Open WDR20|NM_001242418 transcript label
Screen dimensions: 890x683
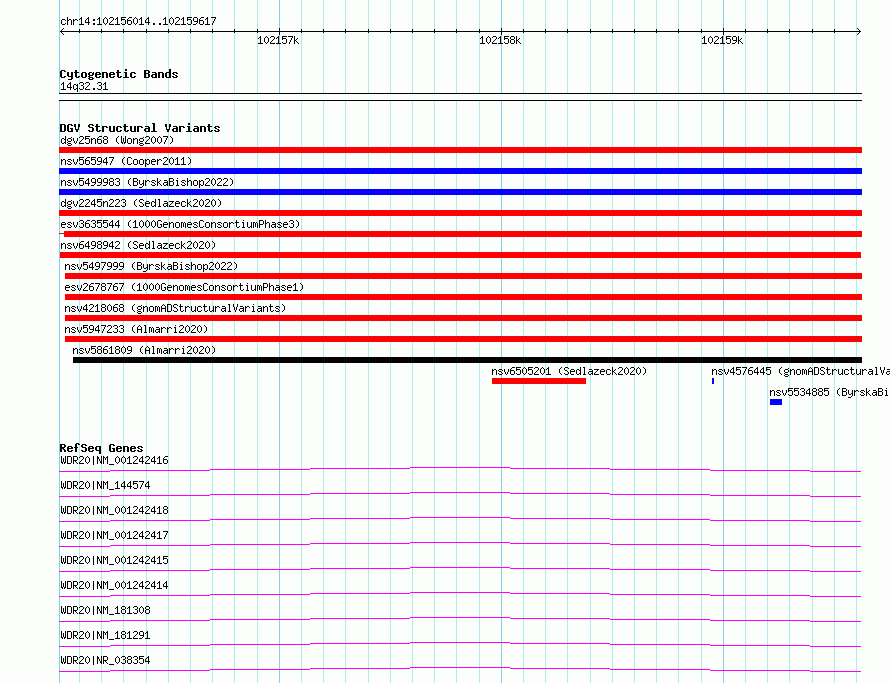114,510
